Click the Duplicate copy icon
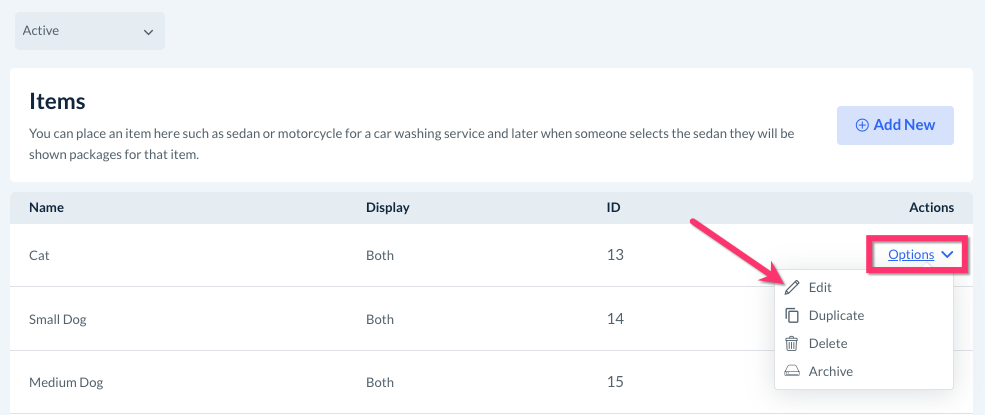Viewport: 985px width, 415px height. [792, 315]
